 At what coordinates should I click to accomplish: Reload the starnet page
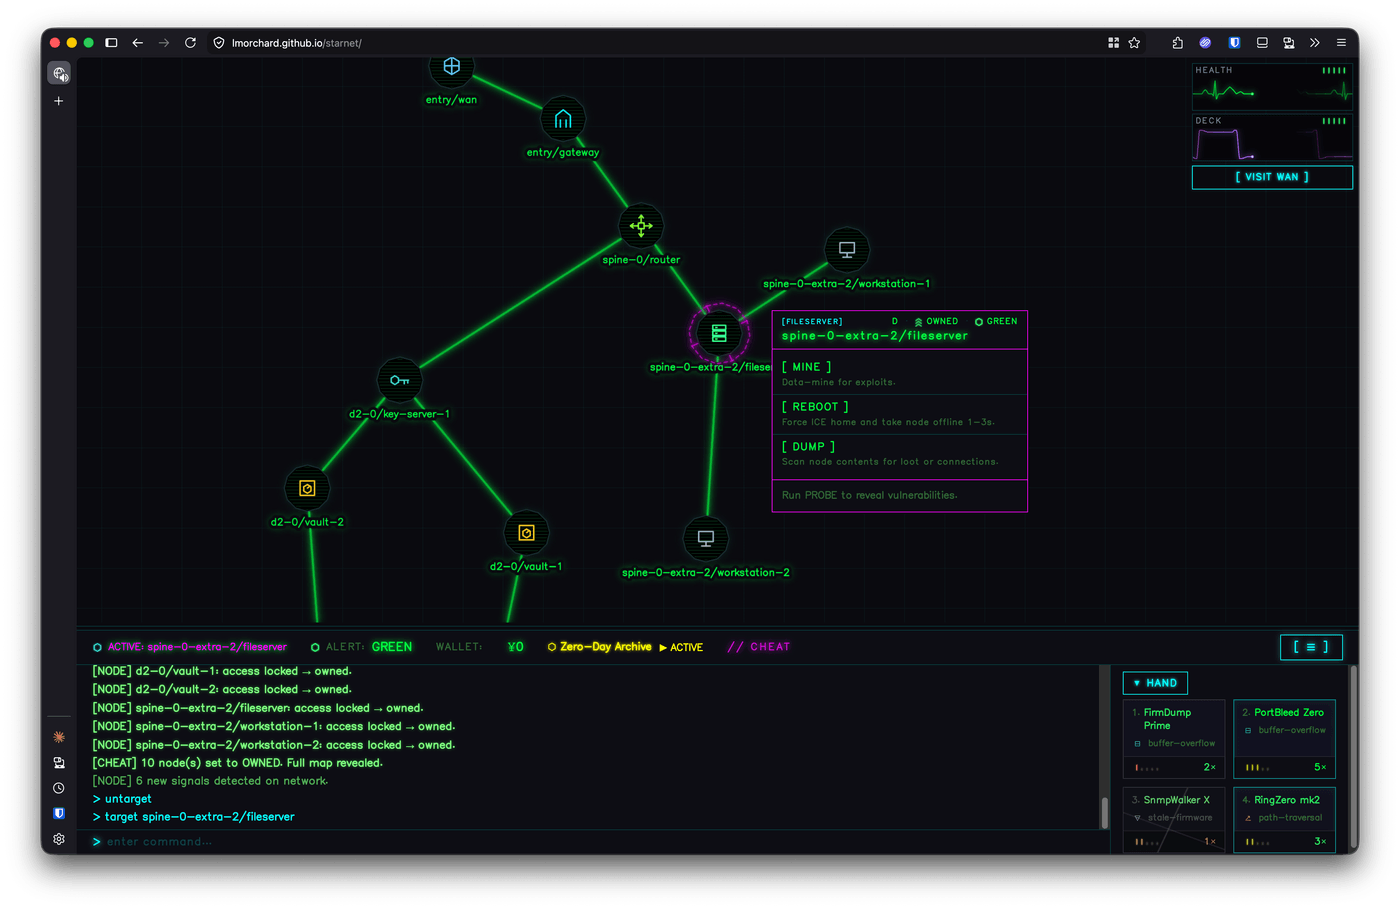tap(190, 43)
